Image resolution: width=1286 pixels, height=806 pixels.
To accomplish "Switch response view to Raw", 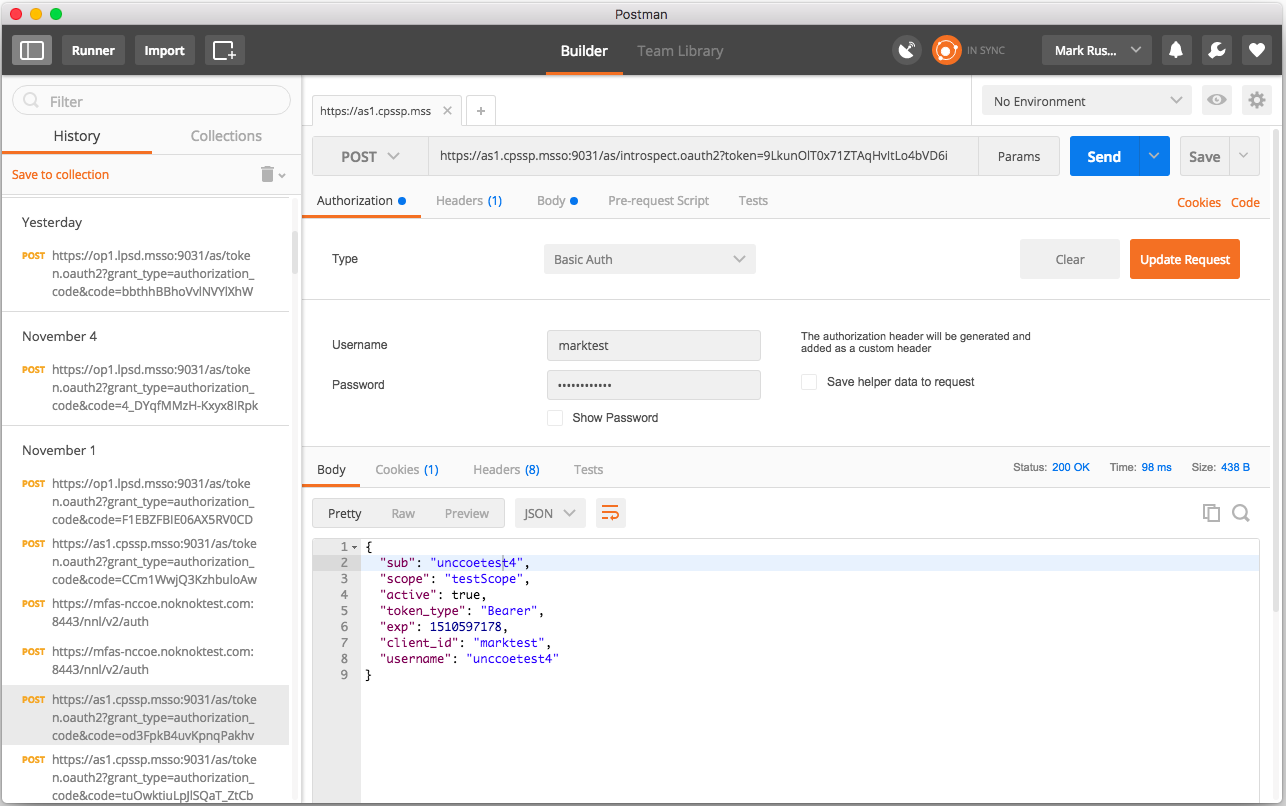I will (x=403, y=513).
